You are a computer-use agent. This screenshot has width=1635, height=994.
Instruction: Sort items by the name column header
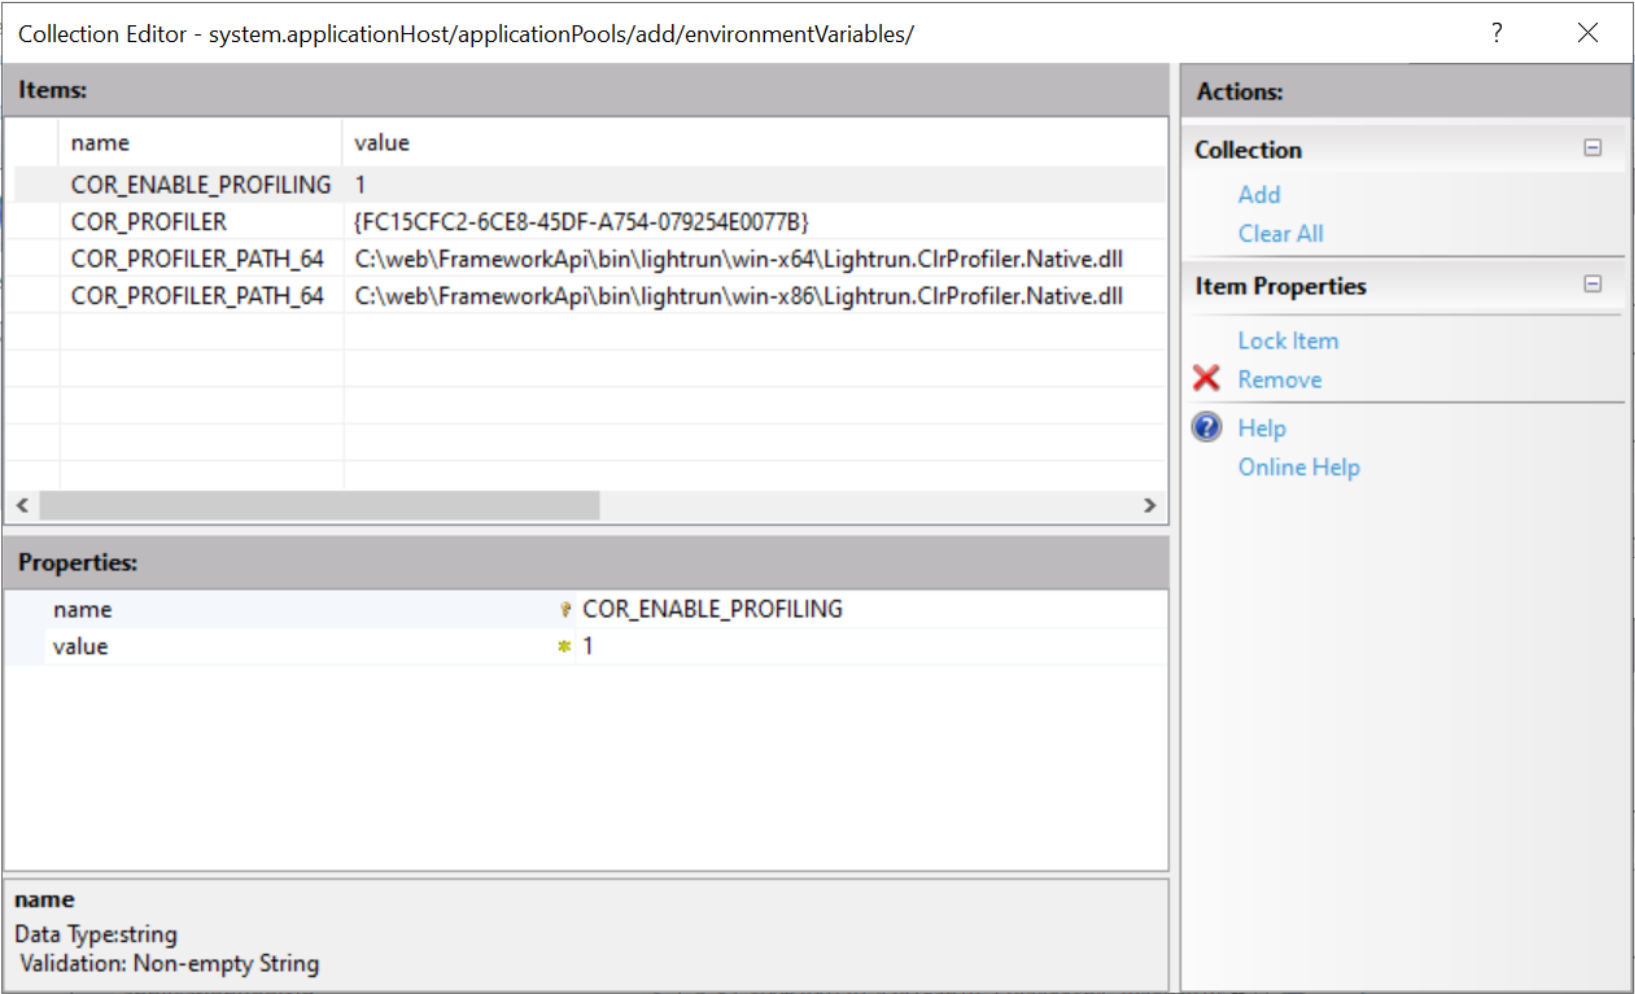point(100,143)
